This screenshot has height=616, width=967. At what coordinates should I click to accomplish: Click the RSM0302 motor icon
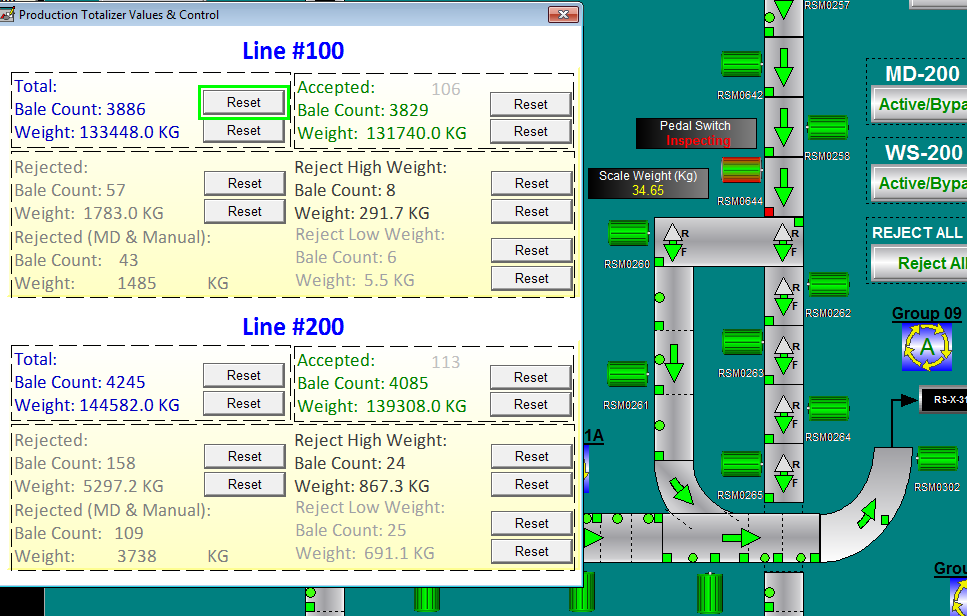point(937,459)
